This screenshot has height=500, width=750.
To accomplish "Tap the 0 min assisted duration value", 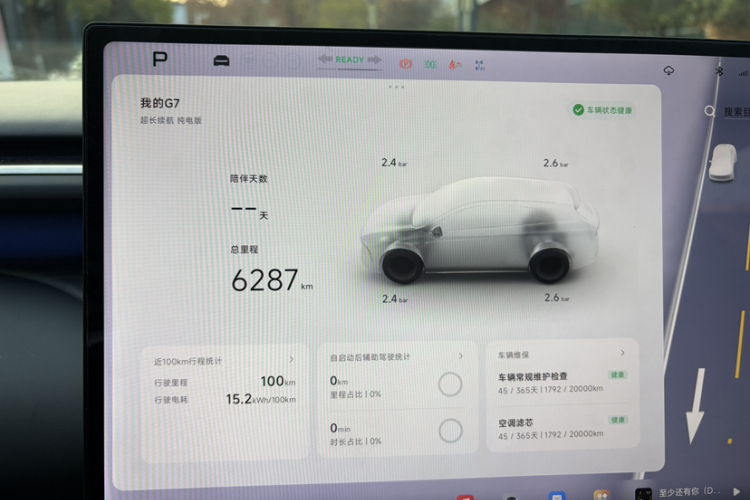I will point(340,428).
